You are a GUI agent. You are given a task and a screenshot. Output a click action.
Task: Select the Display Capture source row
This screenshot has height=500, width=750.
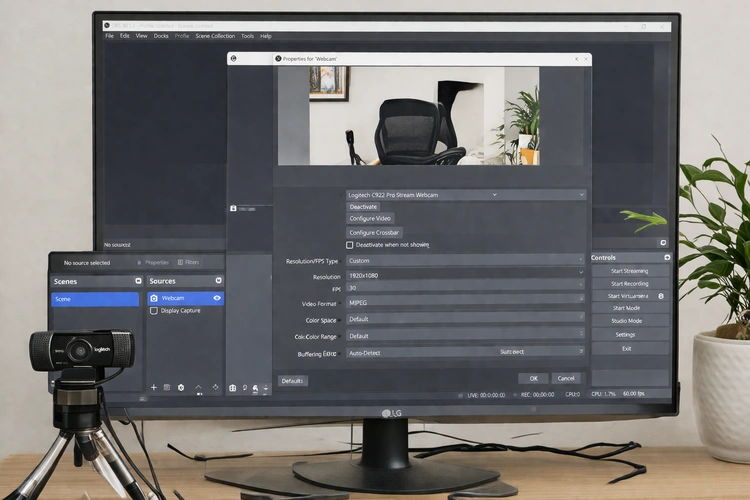pyautogui.click(x=186, y=311)
